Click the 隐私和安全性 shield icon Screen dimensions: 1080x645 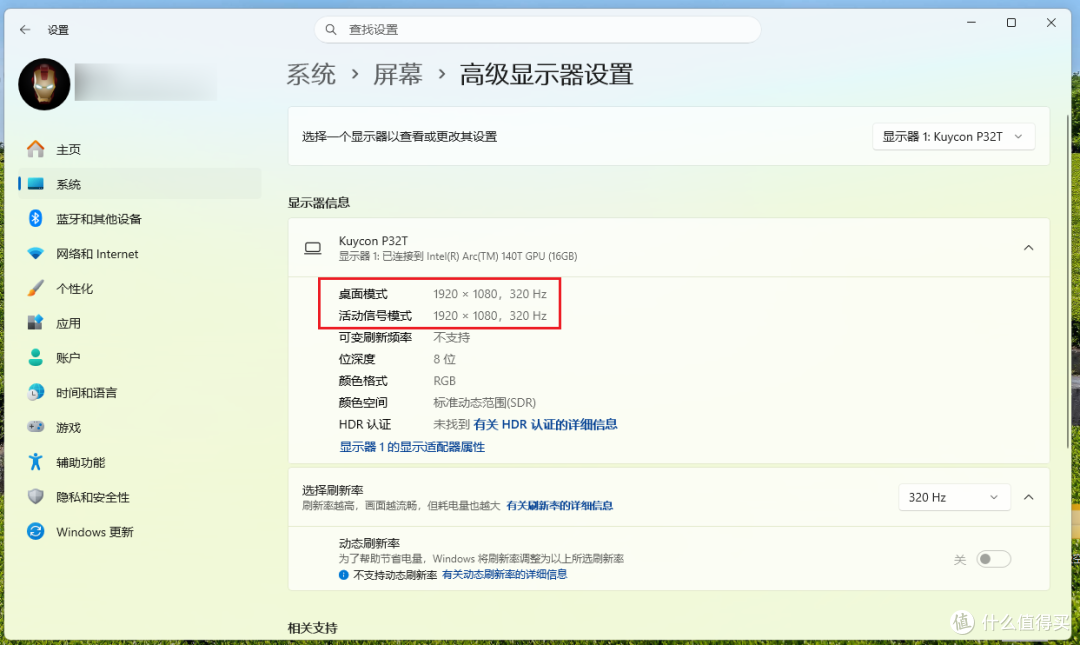(36, 496)
